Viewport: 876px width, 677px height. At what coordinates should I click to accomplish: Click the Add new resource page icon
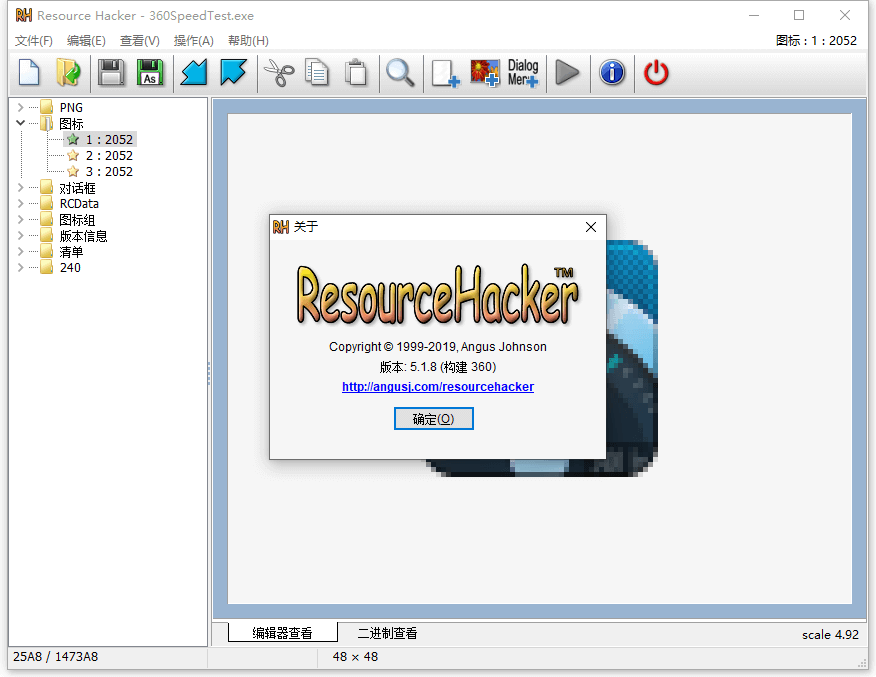[445, 73]
